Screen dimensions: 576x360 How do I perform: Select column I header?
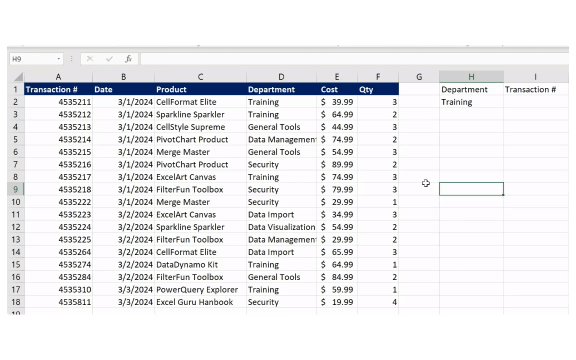tap(536, 77)
